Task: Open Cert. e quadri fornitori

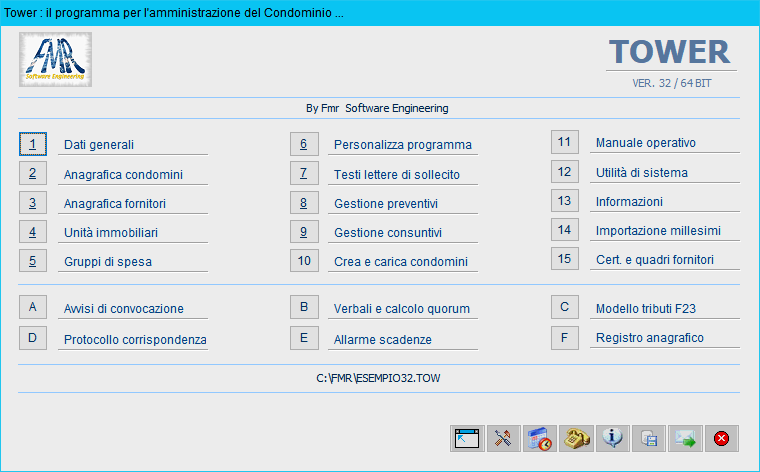Action: click(655, 260)
